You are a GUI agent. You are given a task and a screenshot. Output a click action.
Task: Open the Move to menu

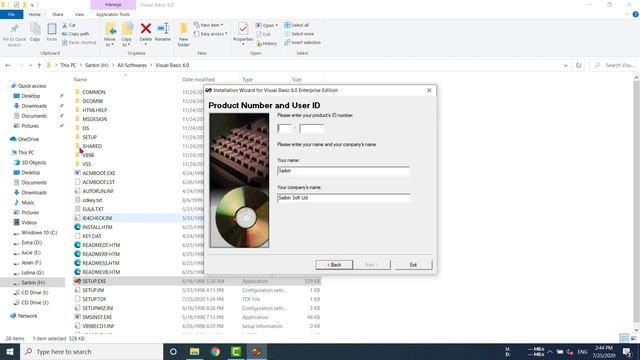[110, 34]
